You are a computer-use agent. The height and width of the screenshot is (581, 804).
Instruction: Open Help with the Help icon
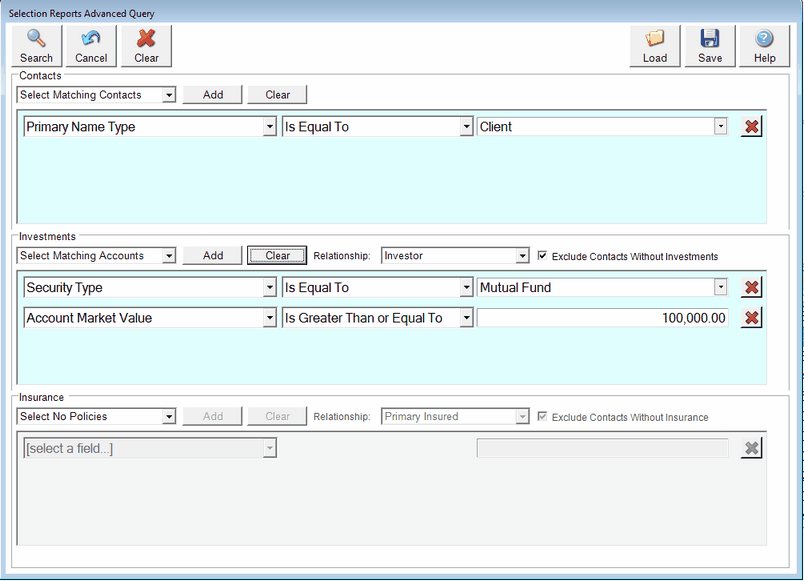tap(764, 45)
